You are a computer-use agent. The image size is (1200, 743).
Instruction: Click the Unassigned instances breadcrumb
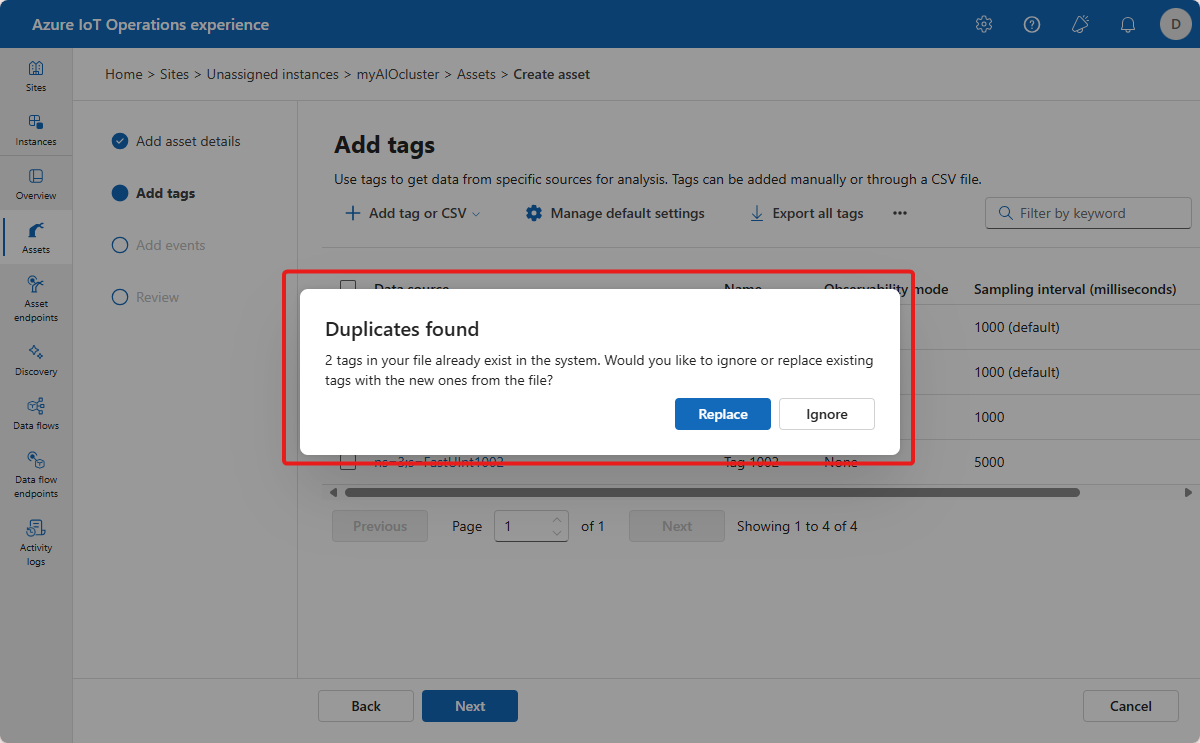pyautogui.click(x=272, y=74)
